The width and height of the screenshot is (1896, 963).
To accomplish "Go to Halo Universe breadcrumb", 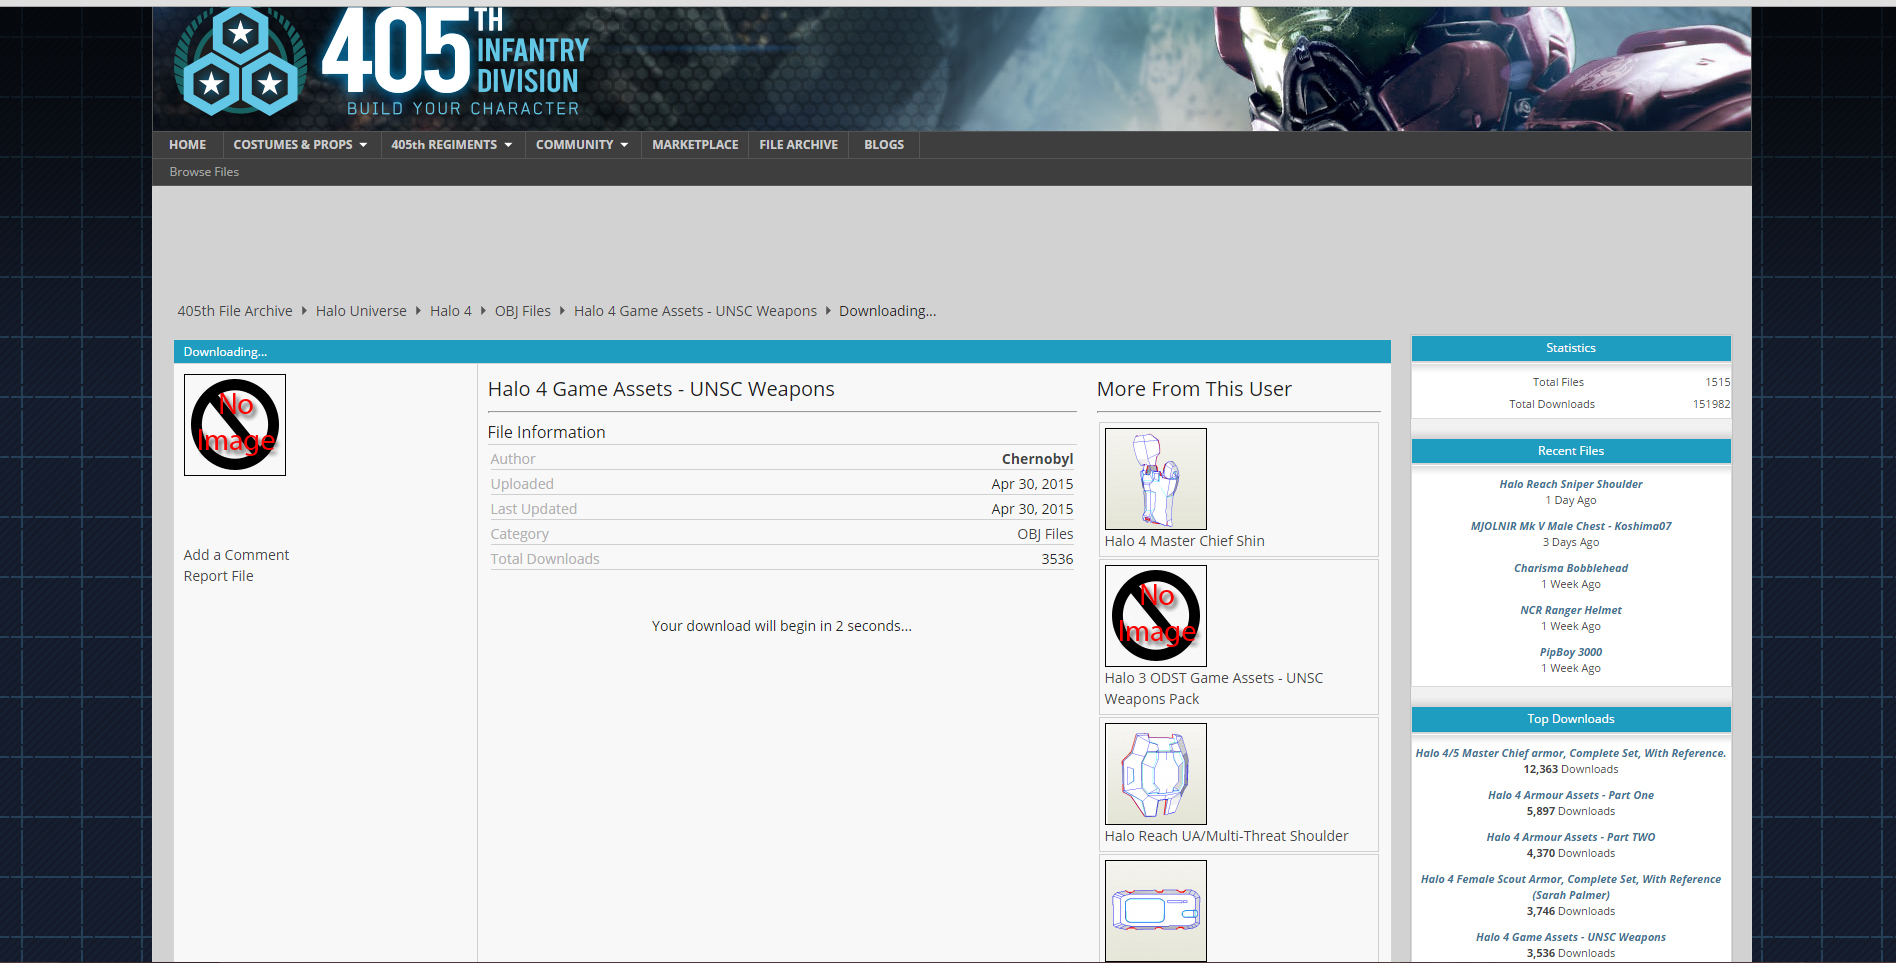I will (x=361, y=311).
